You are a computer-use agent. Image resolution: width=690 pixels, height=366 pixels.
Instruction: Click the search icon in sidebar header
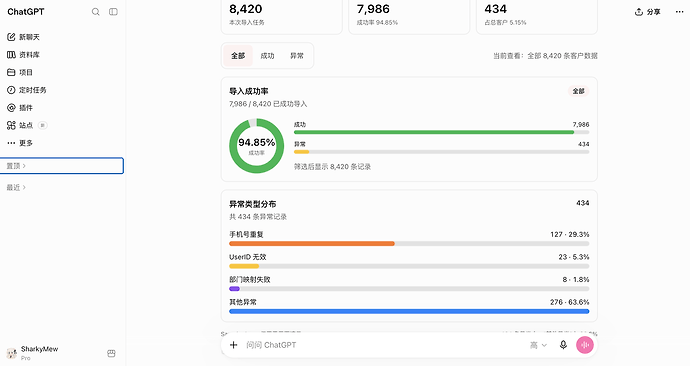click(95, 12)
